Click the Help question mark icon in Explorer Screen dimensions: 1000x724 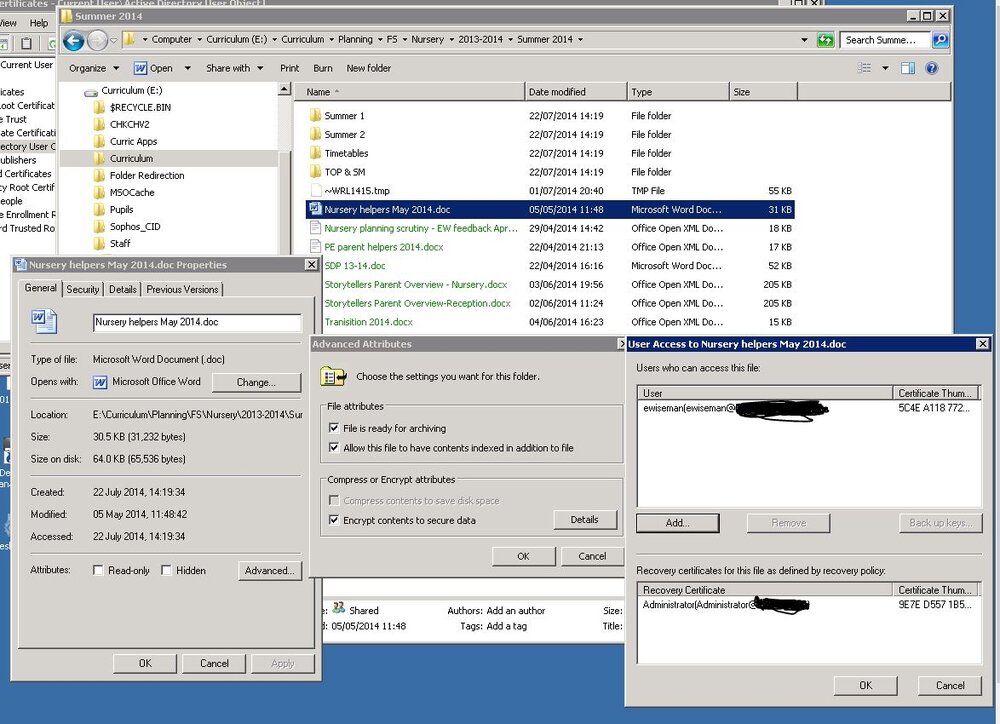click(931, 68)
